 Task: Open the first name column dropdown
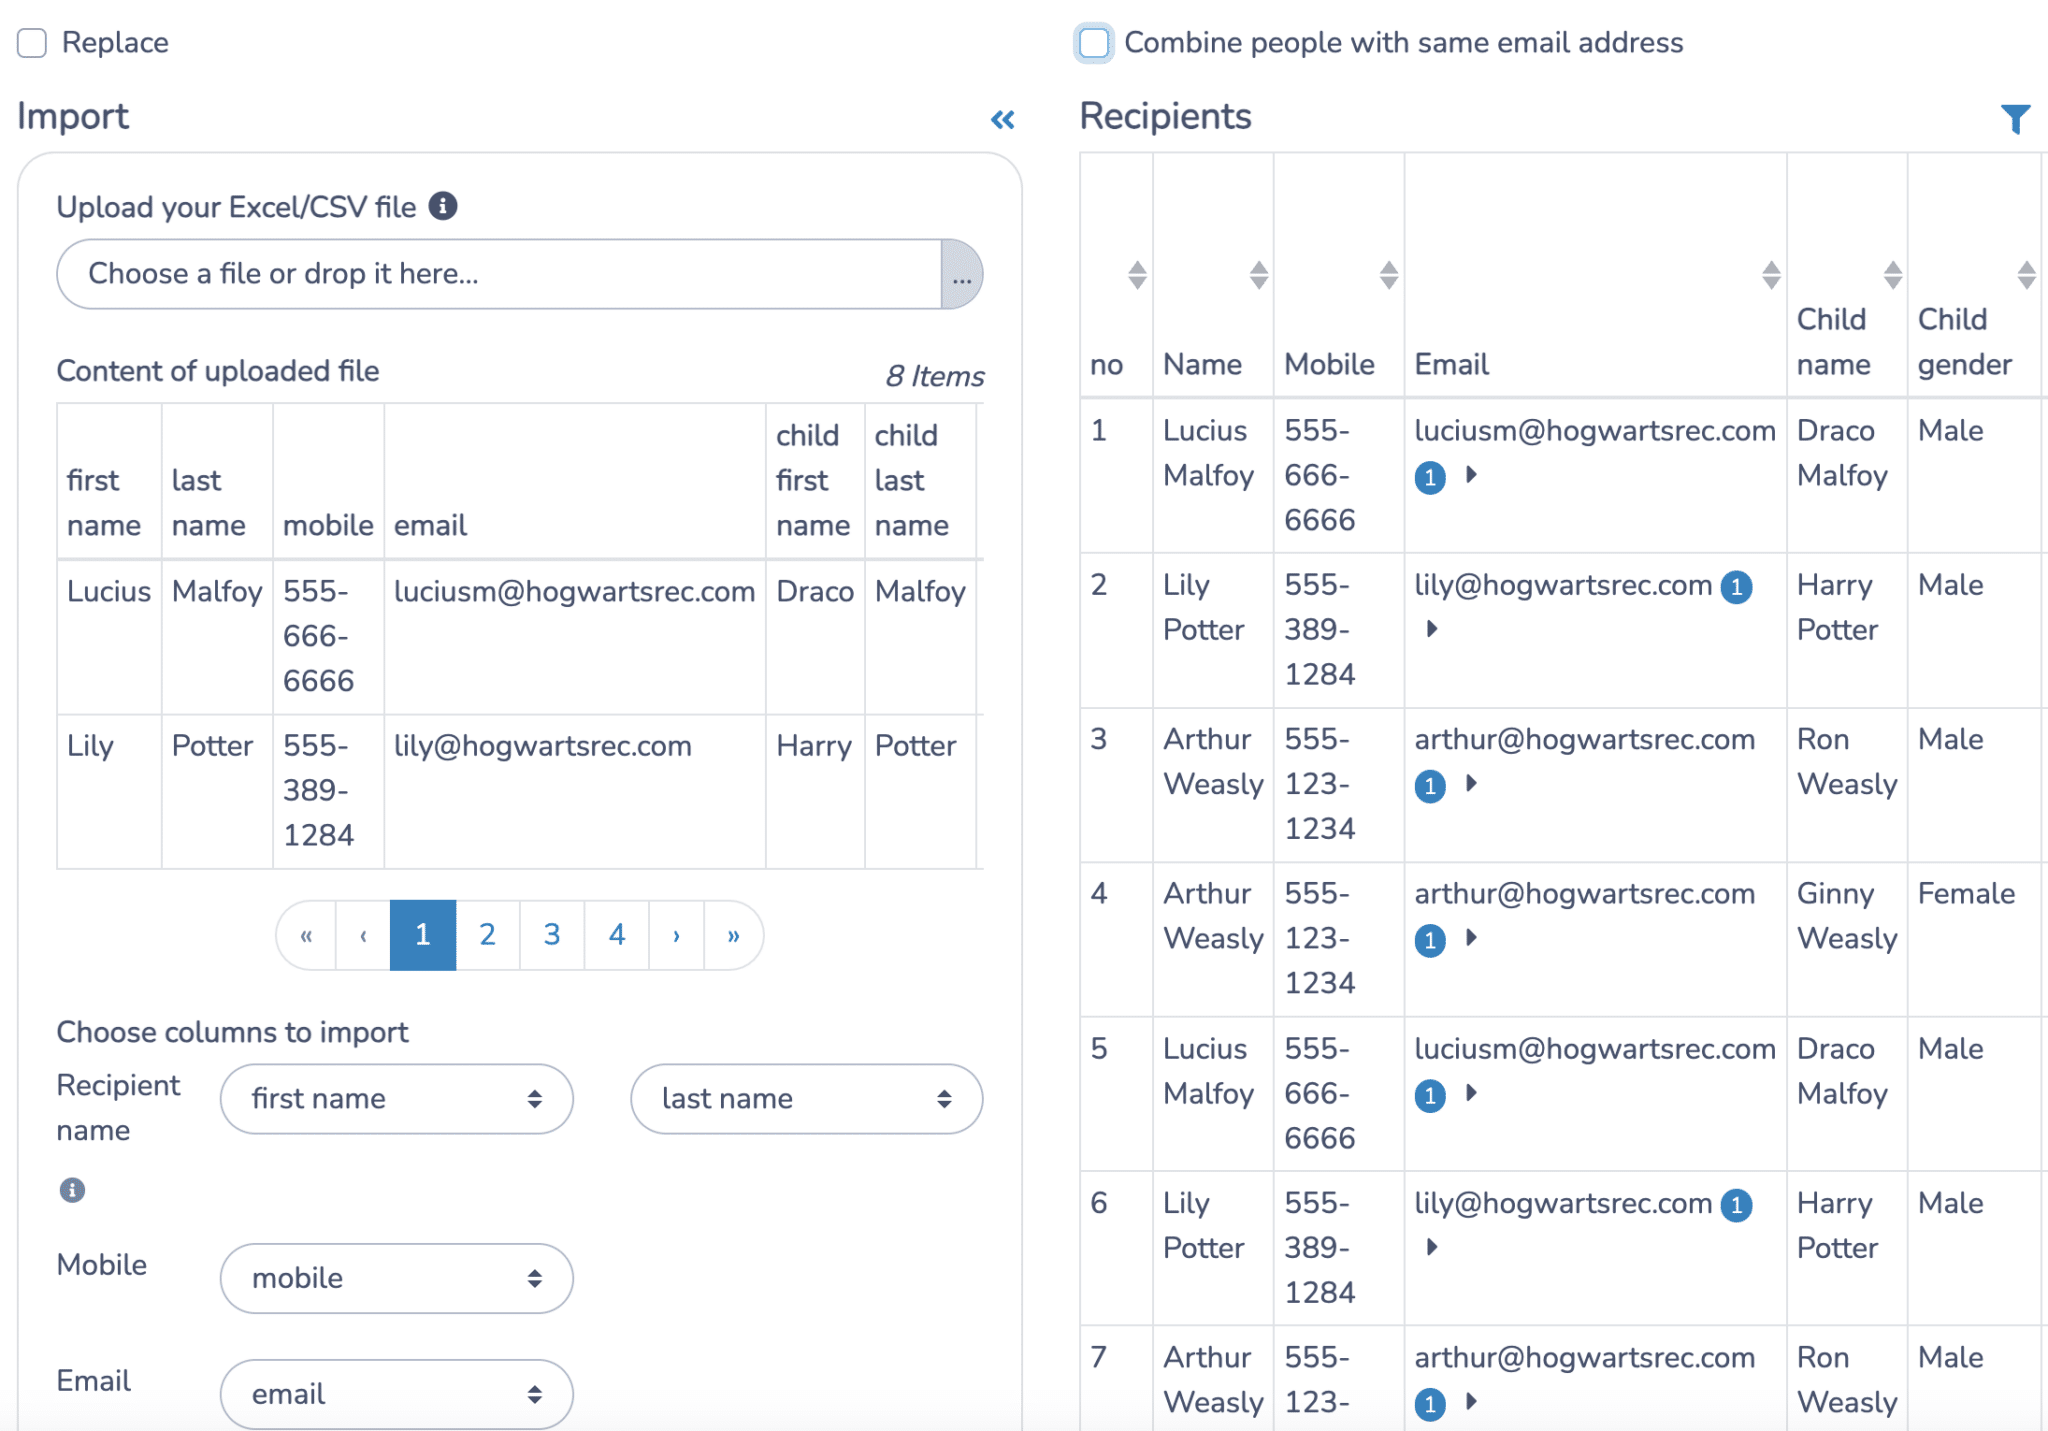396,1099
